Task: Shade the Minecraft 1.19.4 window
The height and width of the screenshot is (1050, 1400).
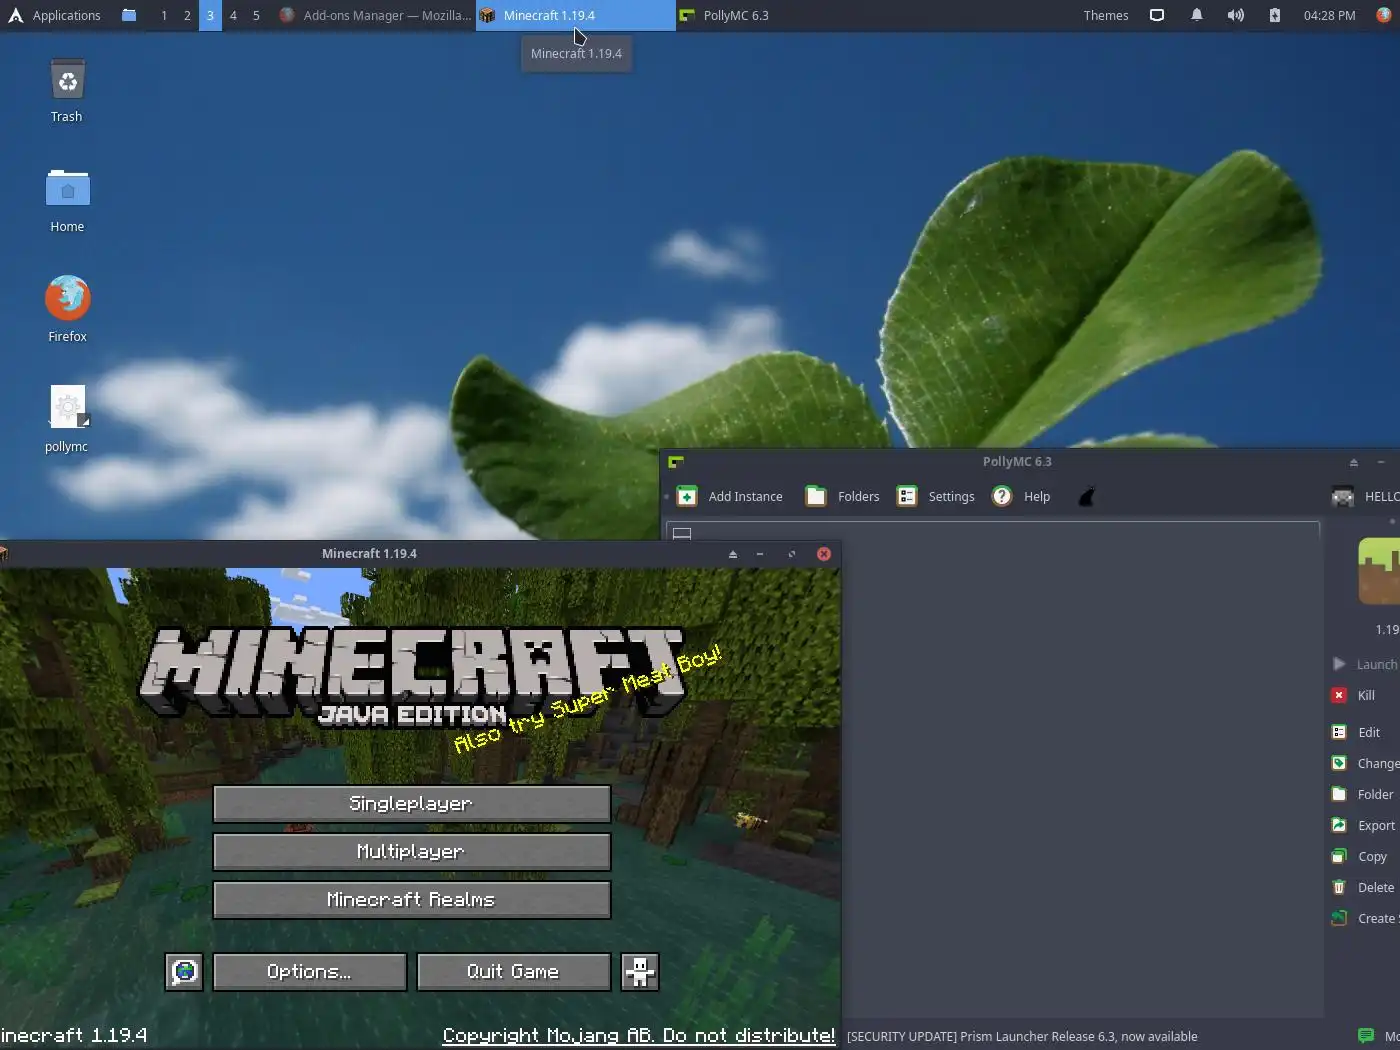Action: tap(733, 554)
